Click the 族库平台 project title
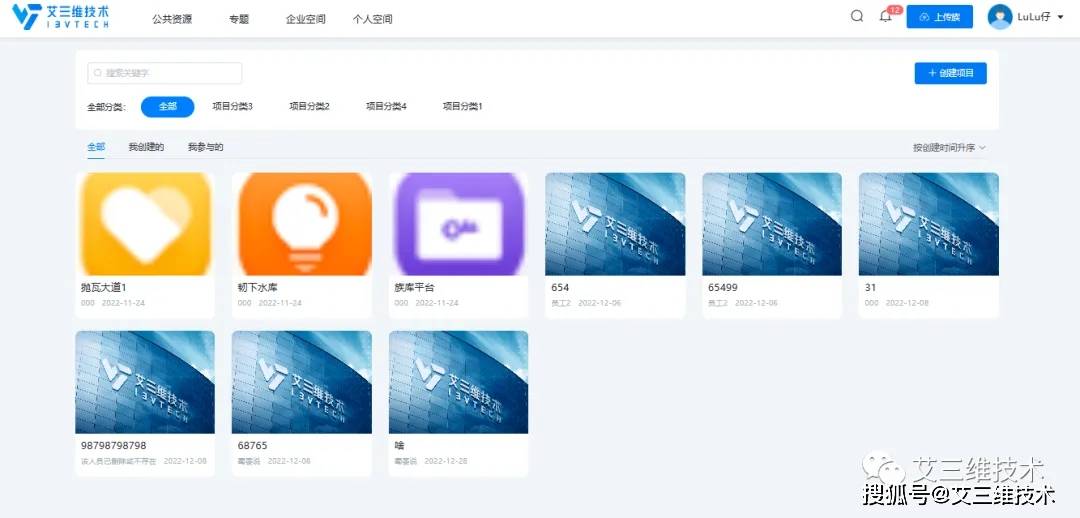The width and height of the screenshot is (1080, 518). click(415, 287)
